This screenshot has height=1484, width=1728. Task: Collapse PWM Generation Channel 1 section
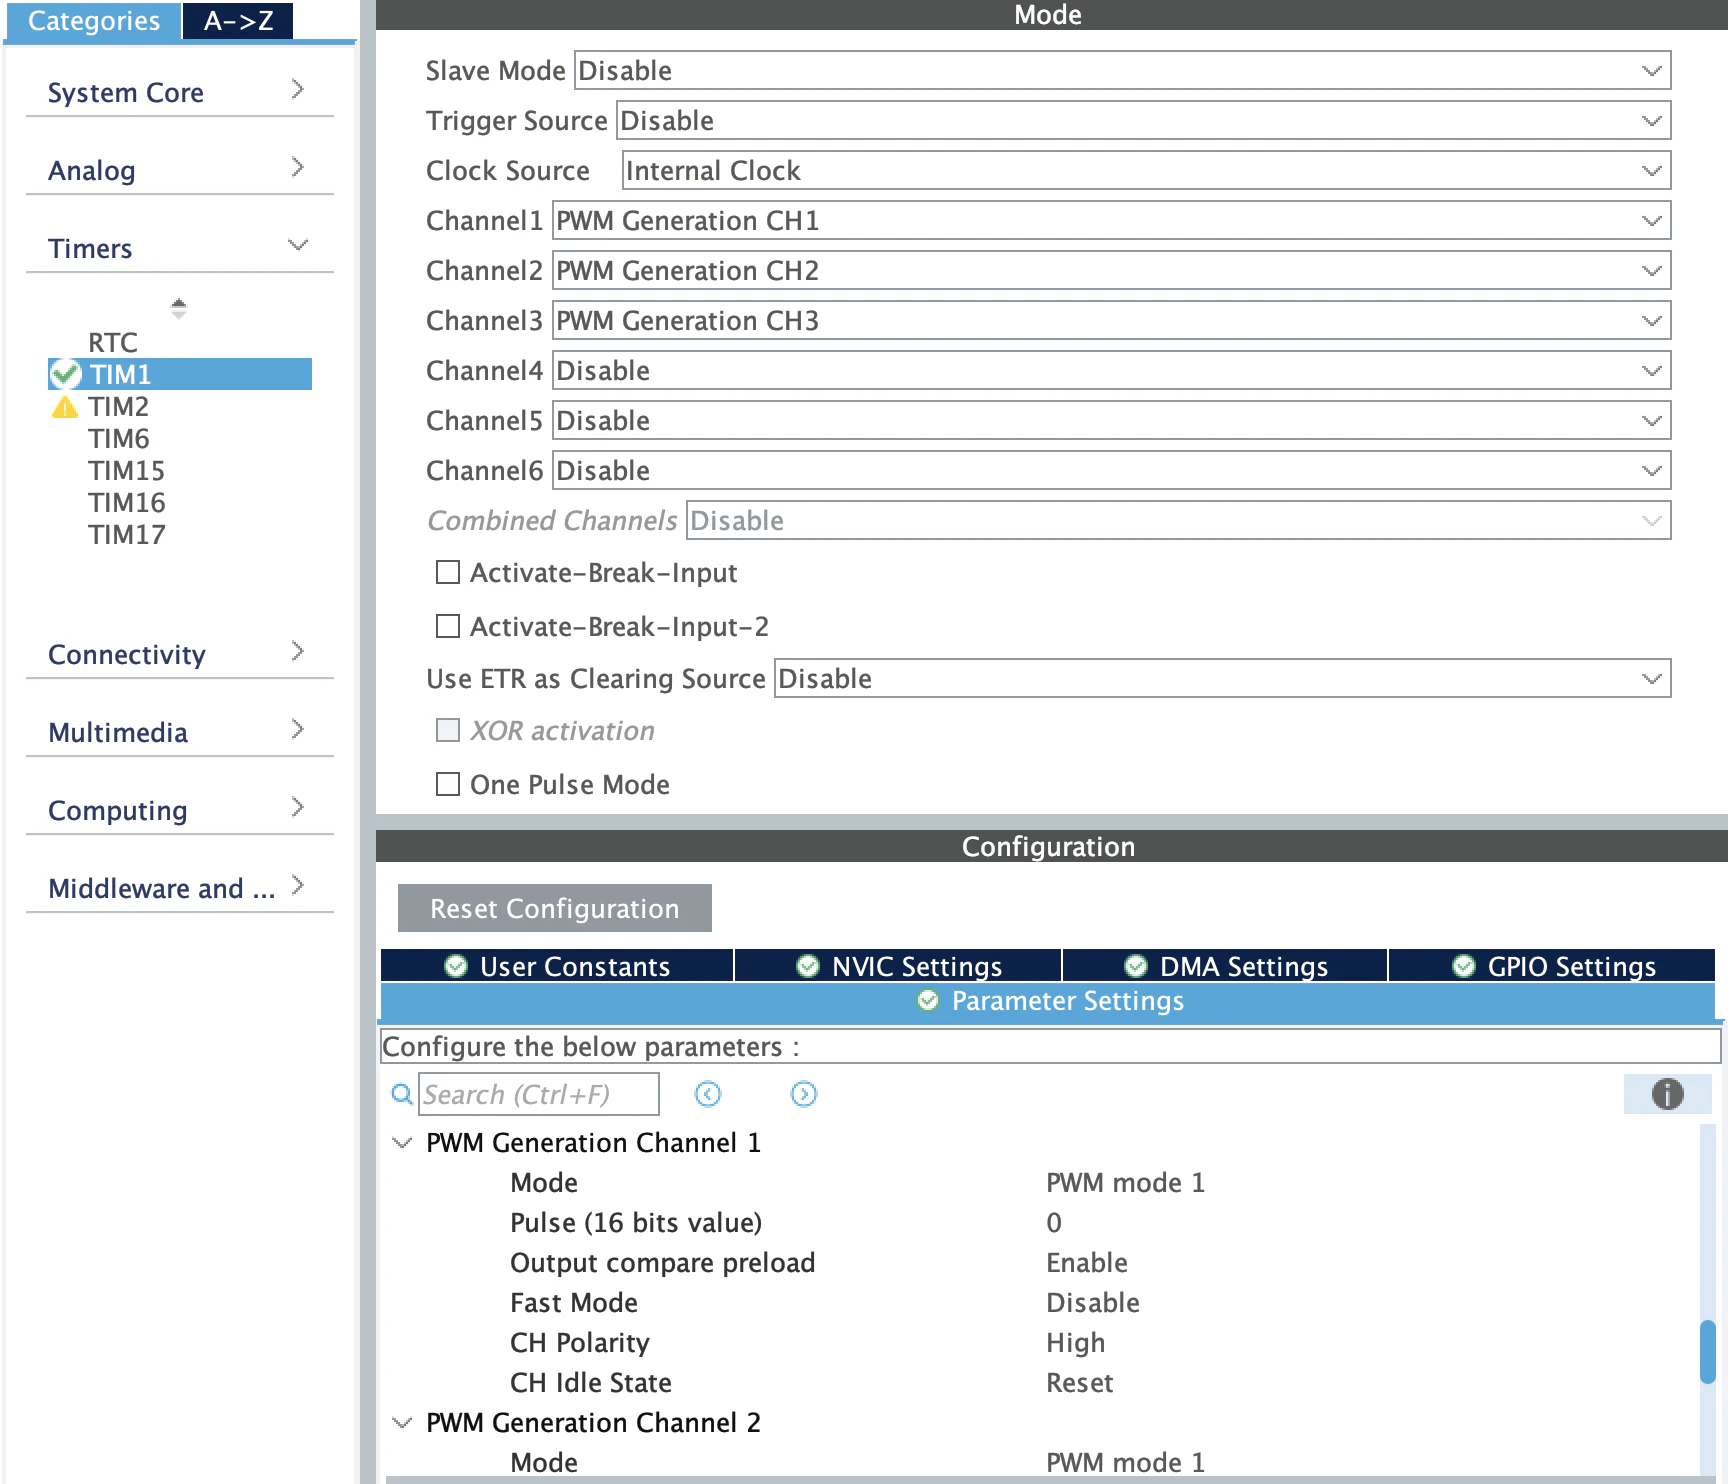(402, 1142)
